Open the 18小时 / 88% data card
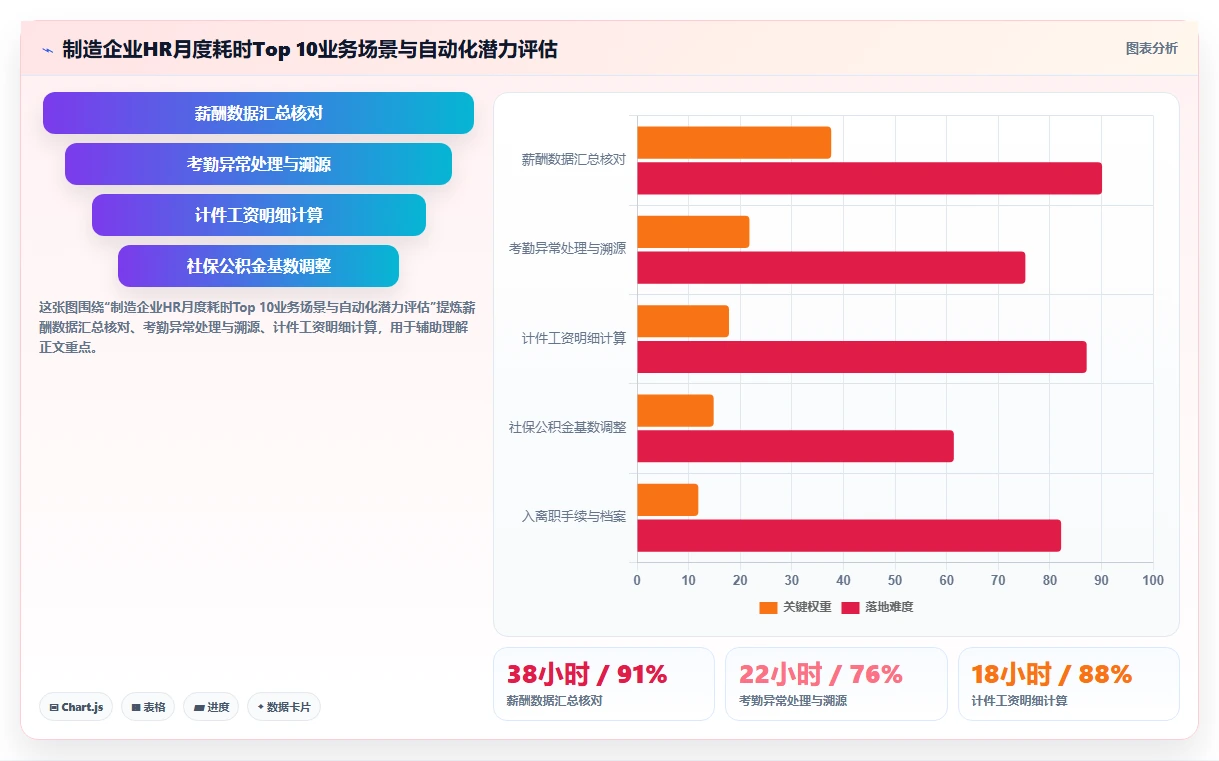Viewport: 1219px width, 761px height. pos(1069,684)
